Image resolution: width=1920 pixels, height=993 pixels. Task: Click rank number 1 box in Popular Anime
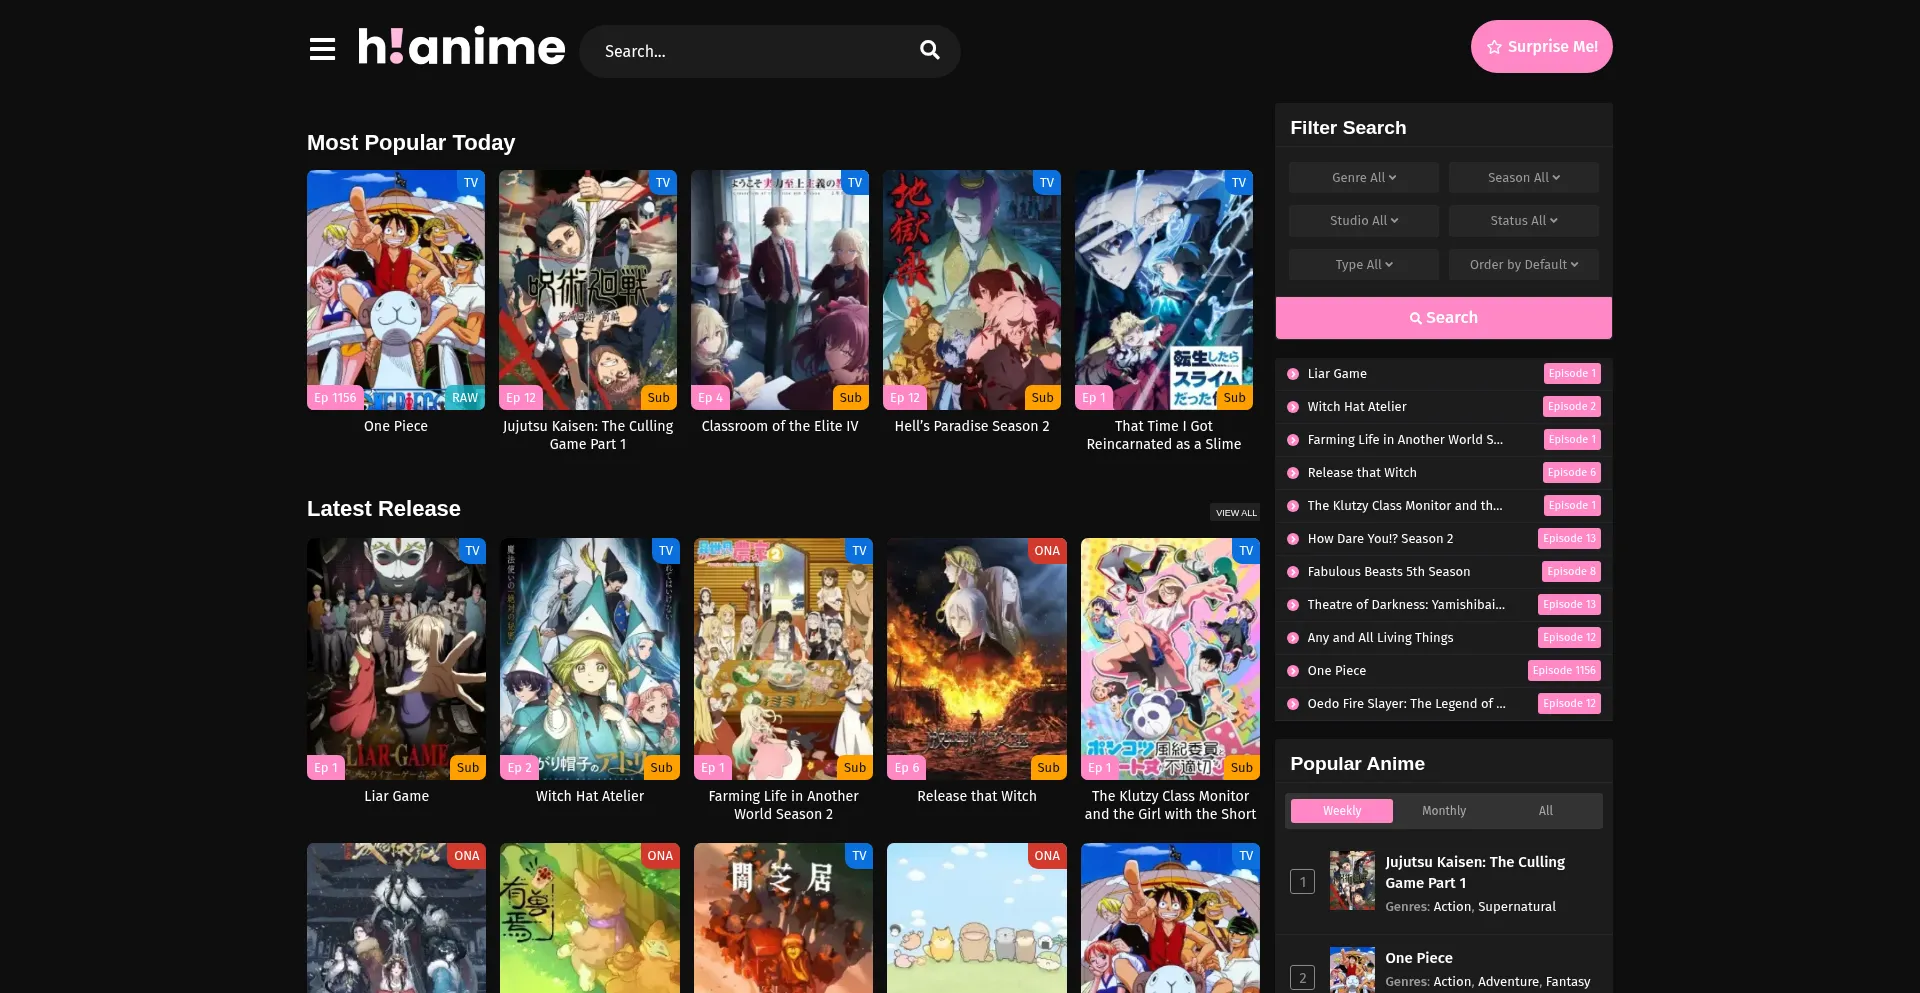point(1302,882)
